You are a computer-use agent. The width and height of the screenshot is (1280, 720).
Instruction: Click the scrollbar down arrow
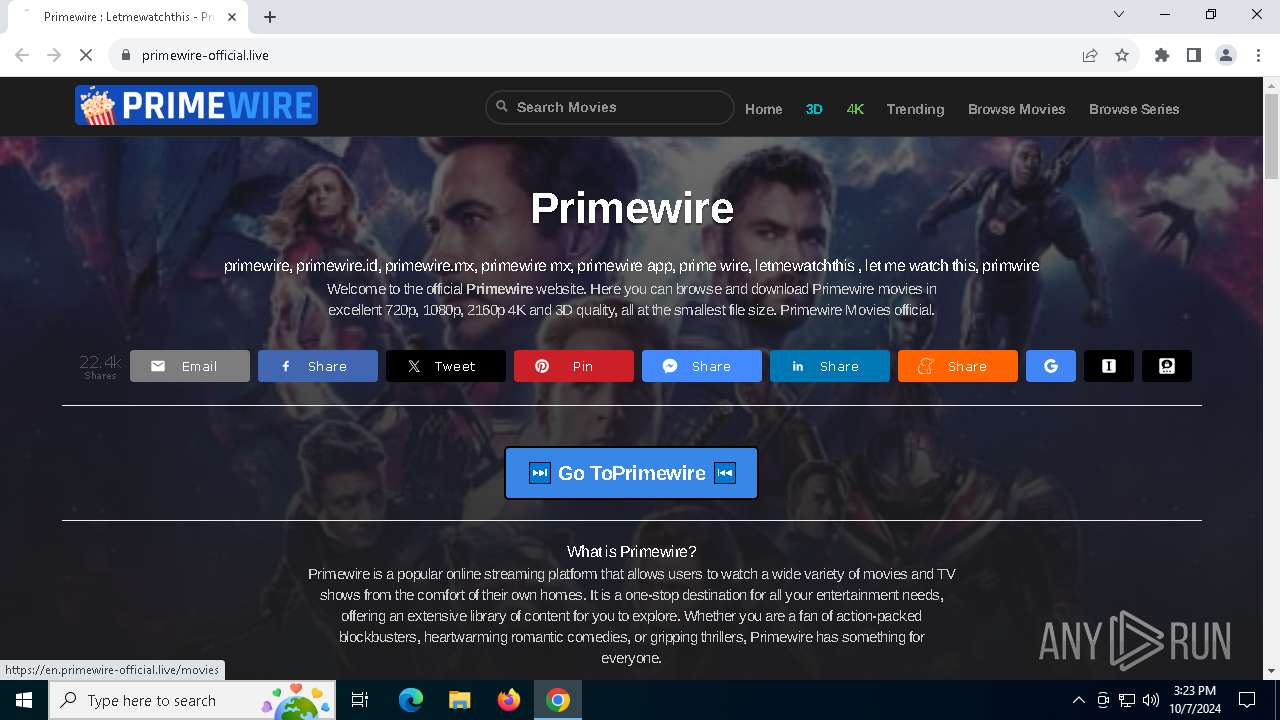[x=1271, y=671]
